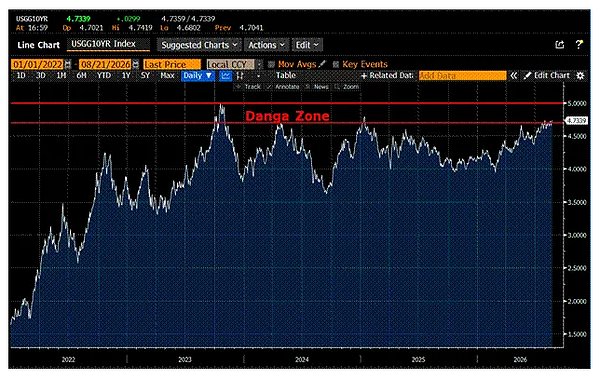600x379 pixels.
Task: Click the pencil icon beside Mov Avgs
Action: pyautogui.click(x=322, y=64)
